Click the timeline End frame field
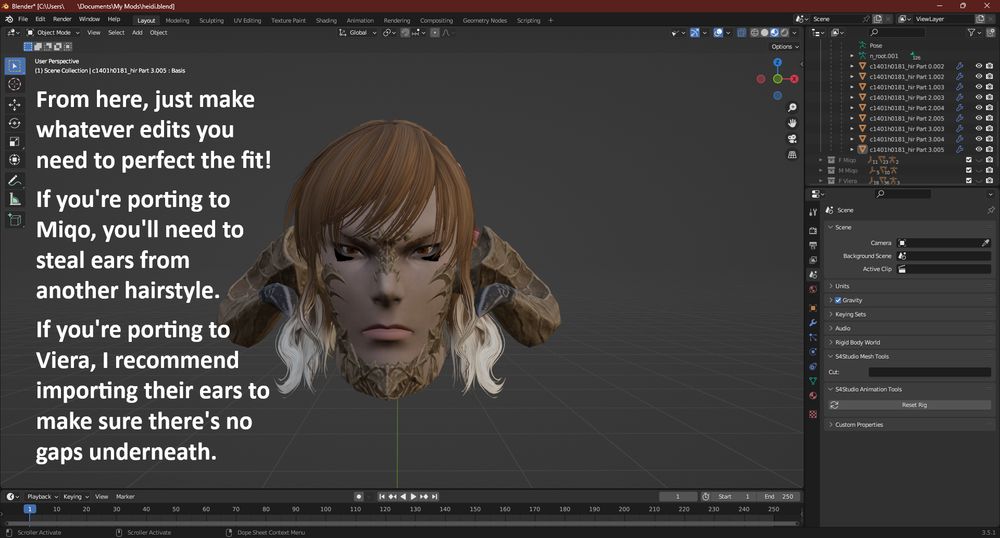Image resolution: width=1000 pixels, height=538 pixels. tap(779, 497)
